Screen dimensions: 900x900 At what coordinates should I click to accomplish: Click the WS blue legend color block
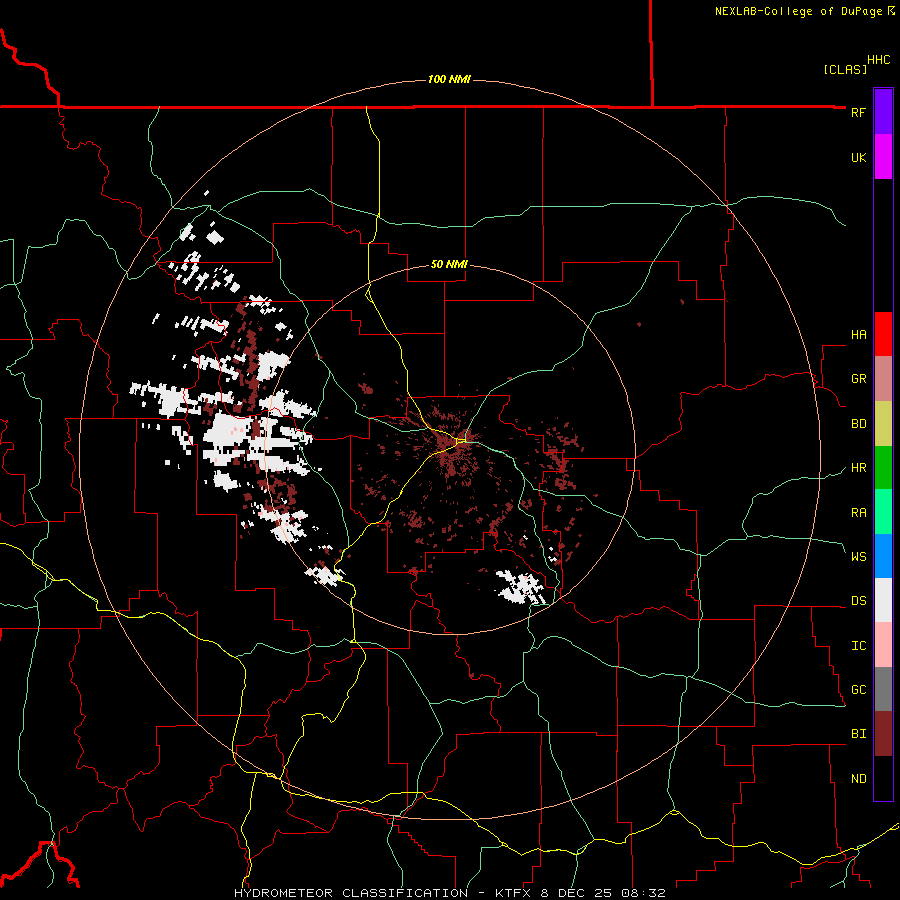coord(883,556)
